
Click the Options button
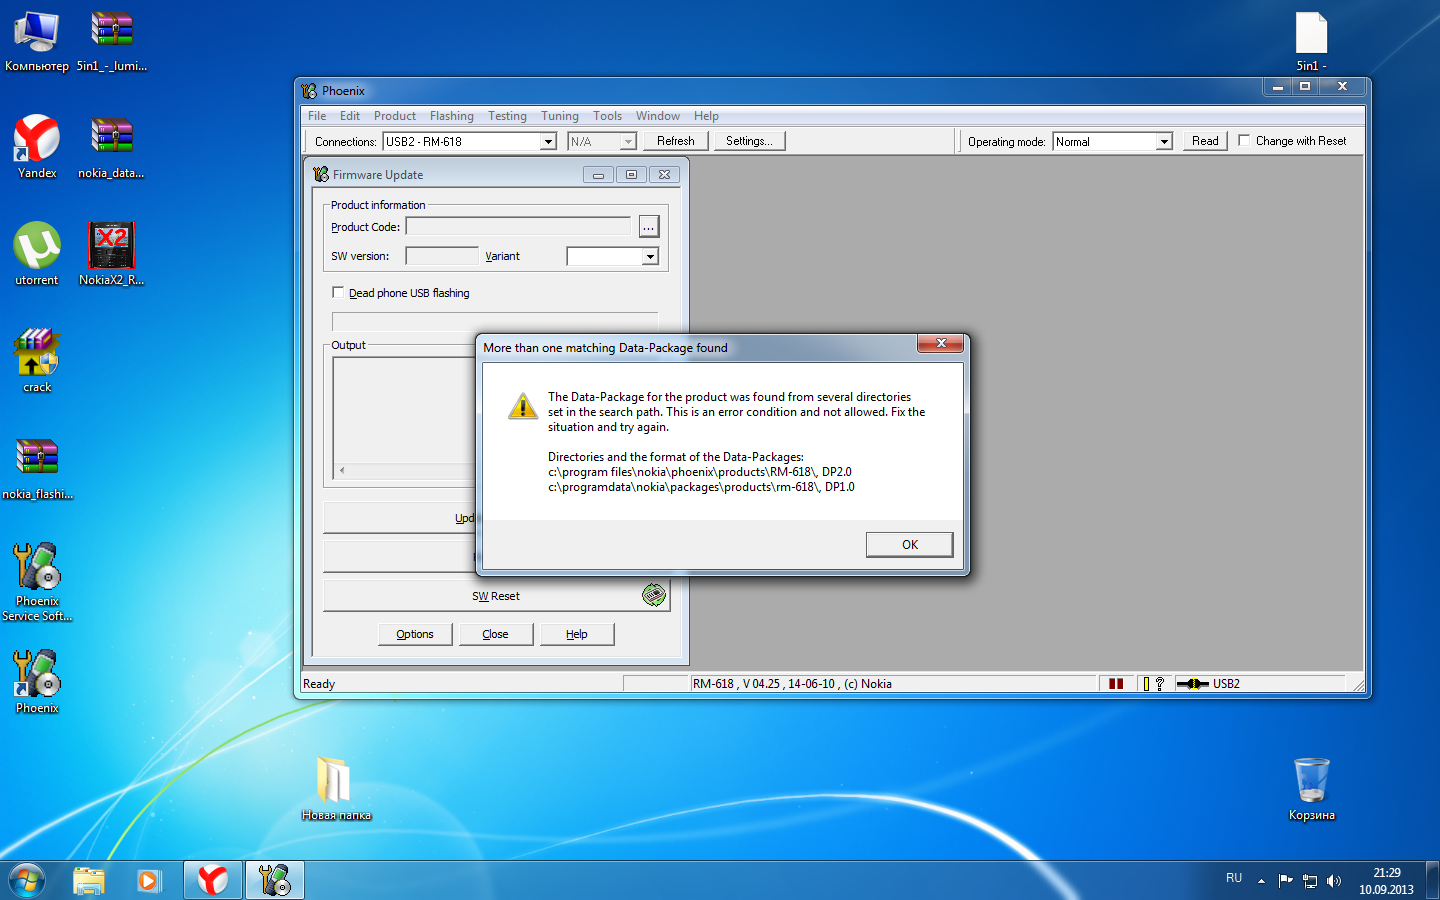click(x=415, y=634)
